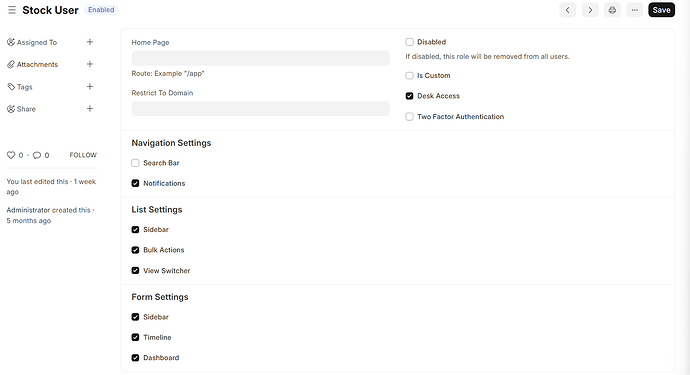Like the document with heart icon

11,155
